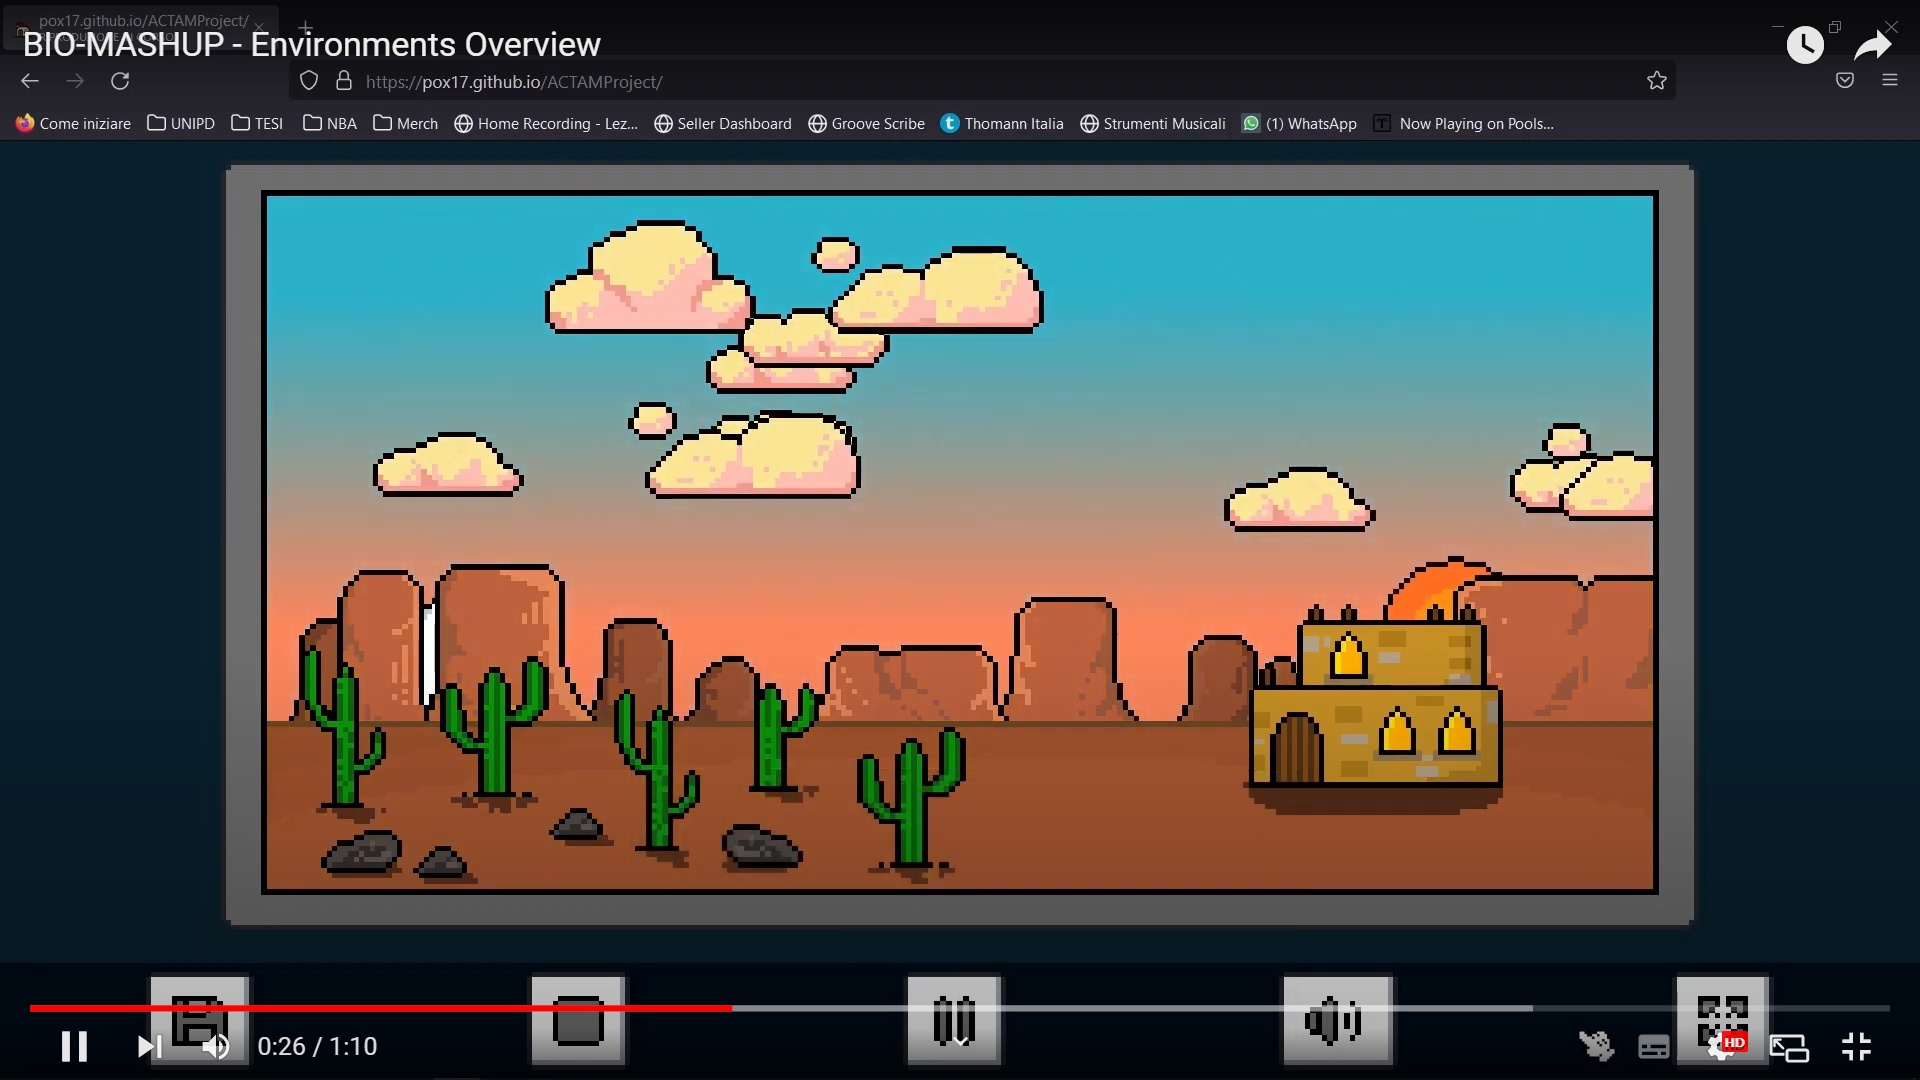The image size is (1920, 1080).
Task: Open the Merch bookmarks folder
Action: point(405,123)
